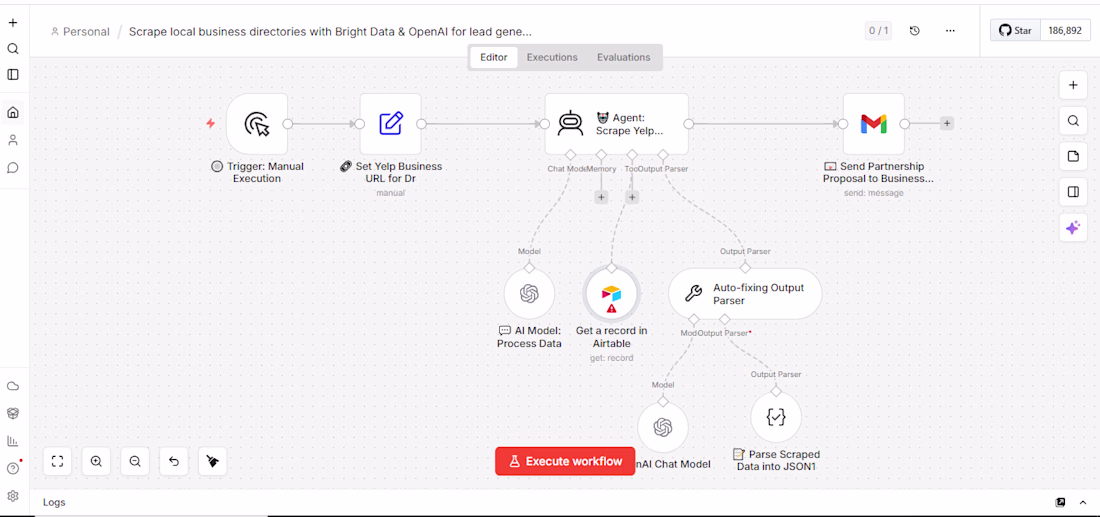Open the help question mark icon

(x=13, y=469)
